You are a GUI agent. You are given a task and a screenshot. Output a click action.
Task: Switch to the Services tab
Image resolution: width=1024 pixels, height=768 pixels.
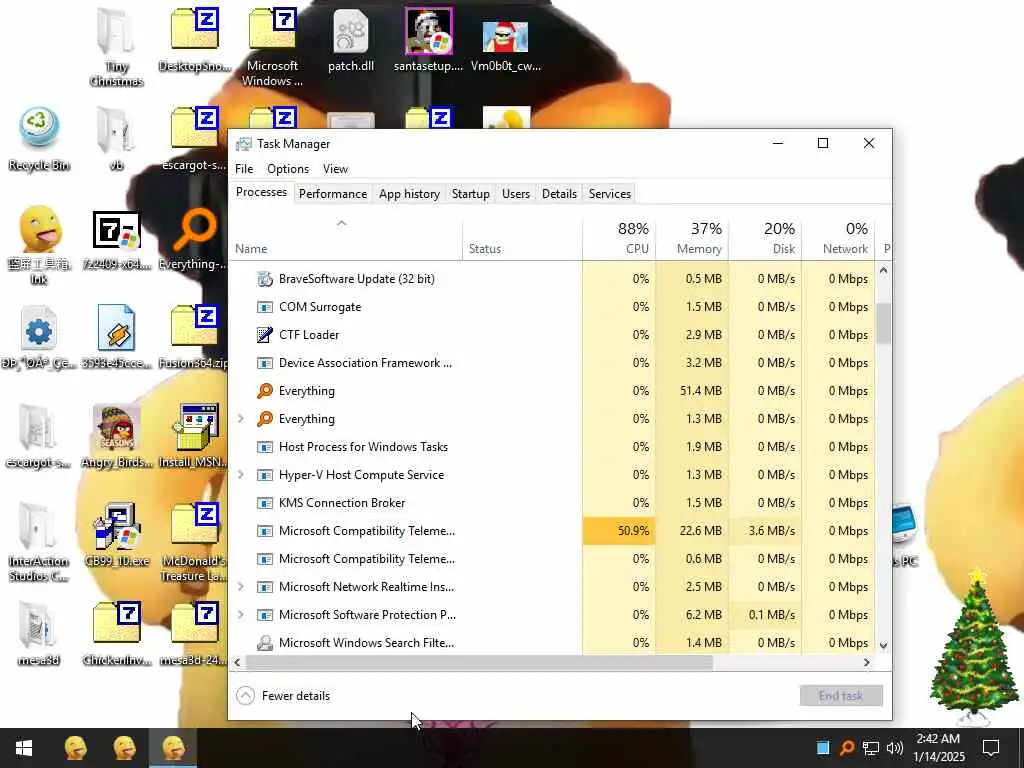click(x=609, y=194)
